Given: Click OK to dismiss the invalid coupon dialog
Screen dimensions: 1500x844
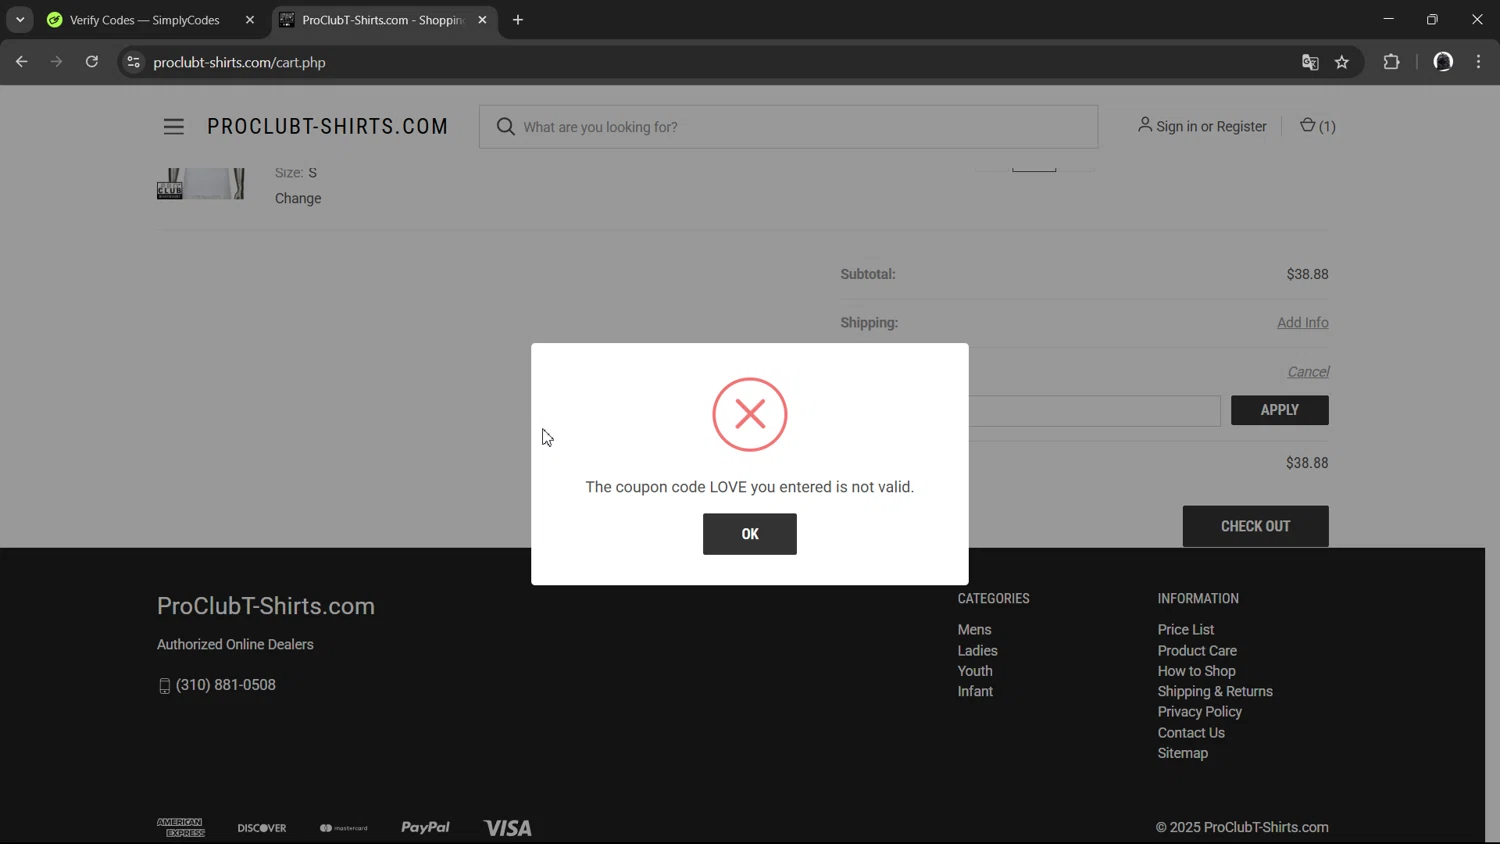Looking at the screenshot, I should click(x=749, y=534).
